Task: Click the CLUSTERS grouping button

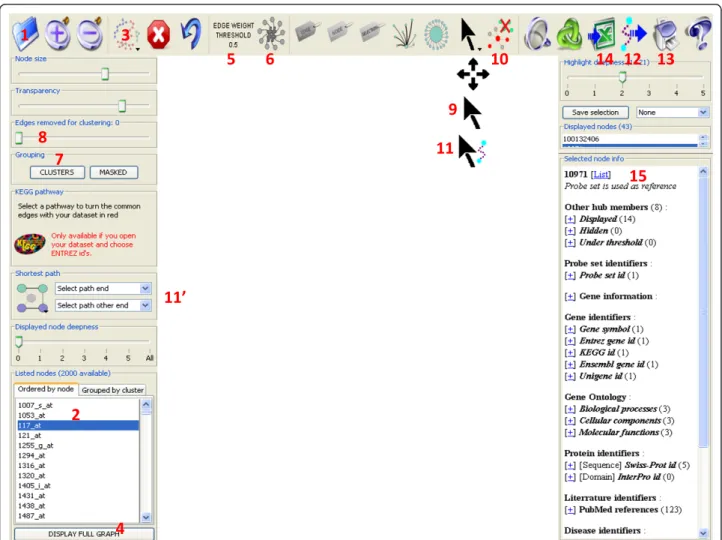Action: pyautogui.click(x=57, y=172)
